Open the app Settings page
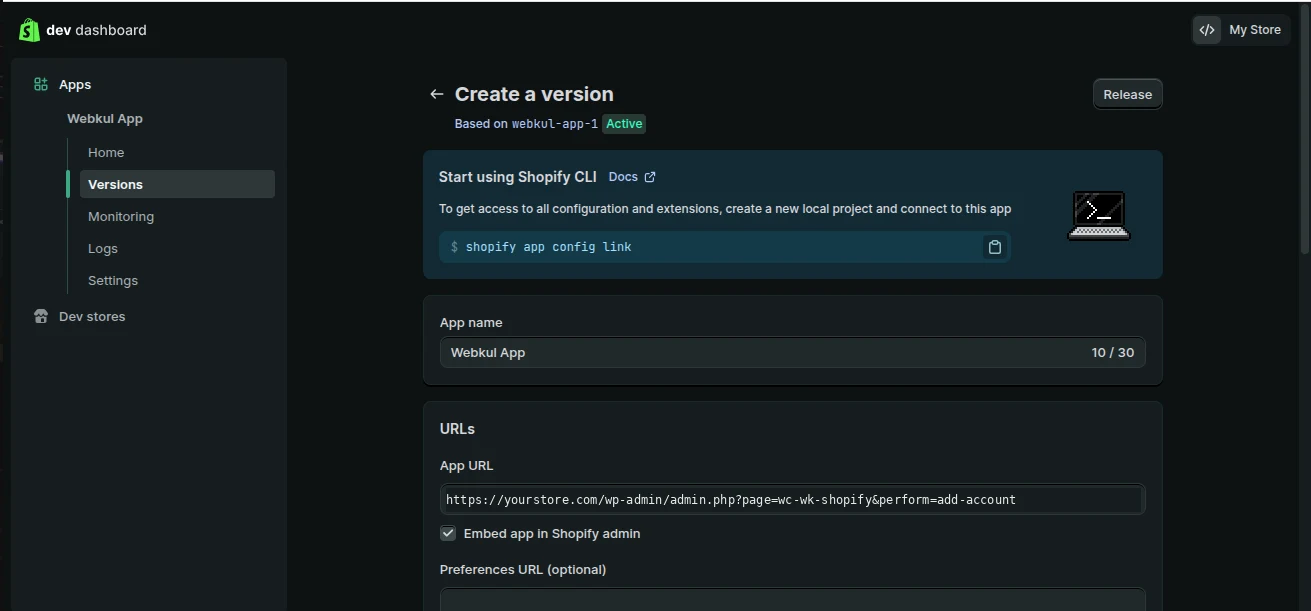Viewport: 1311px width, 611px height. [113, 281]
